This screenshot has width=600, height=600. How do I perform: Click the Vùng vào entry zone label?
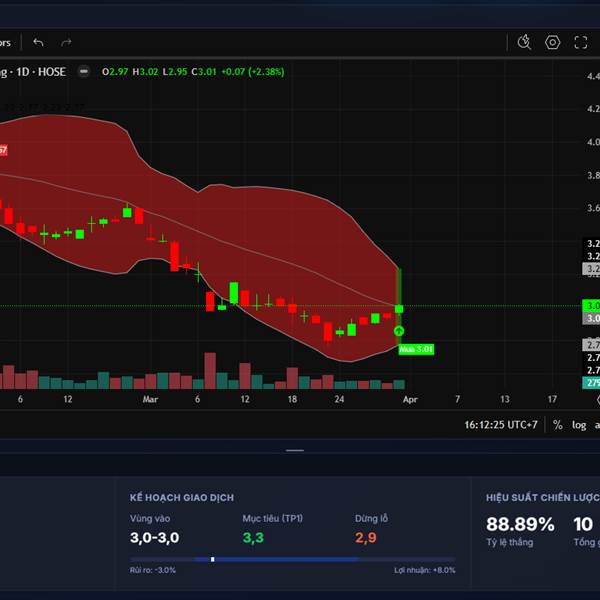(150, 518)
